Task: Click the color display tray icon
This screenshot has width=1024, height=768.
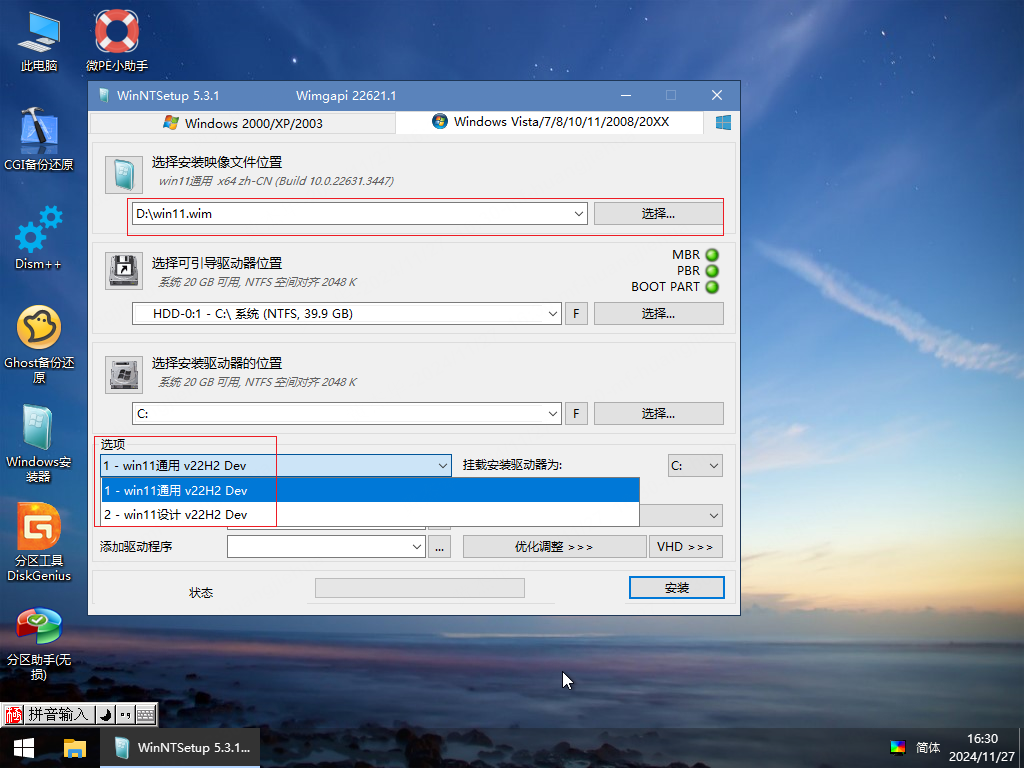Action: (898, 747)
